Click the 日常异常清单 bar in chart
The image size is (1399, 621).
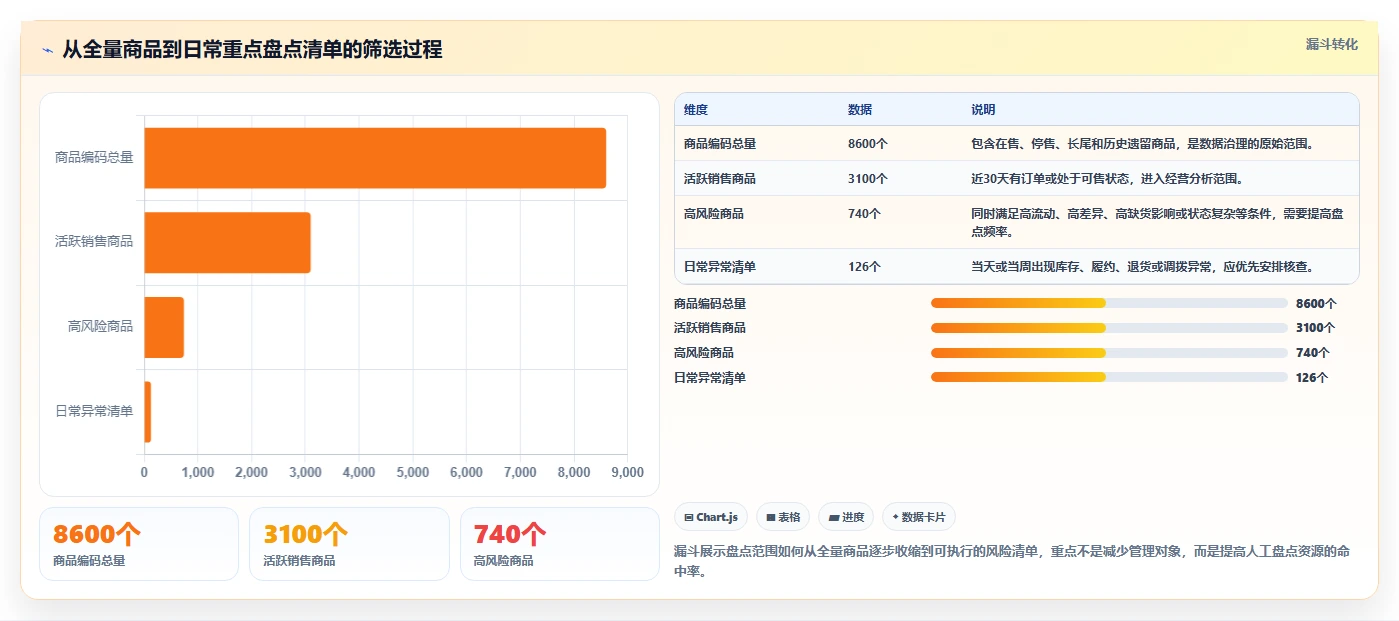[147, 411]
